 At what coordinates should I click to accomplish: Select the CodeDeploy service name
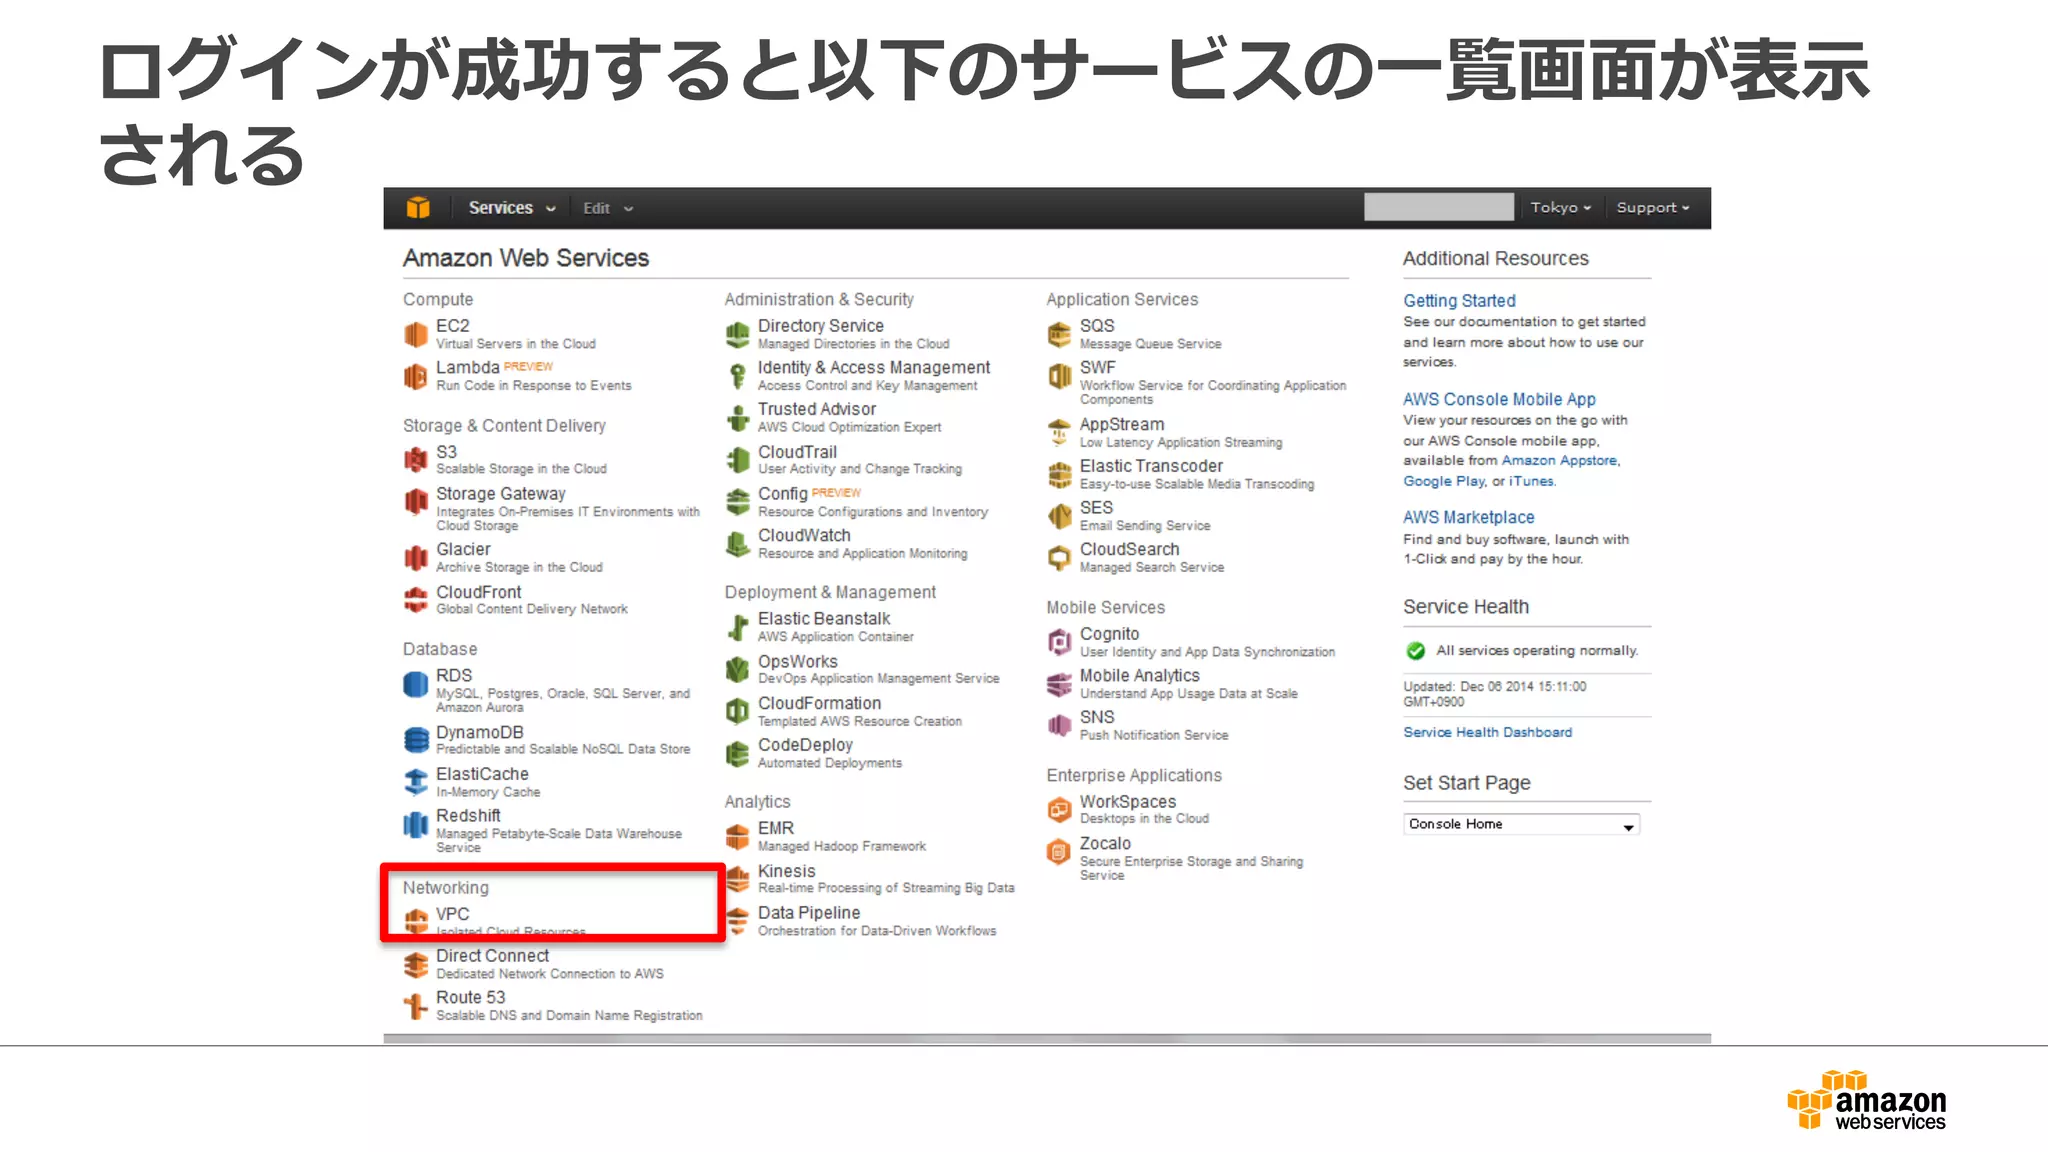click(805, 745)
